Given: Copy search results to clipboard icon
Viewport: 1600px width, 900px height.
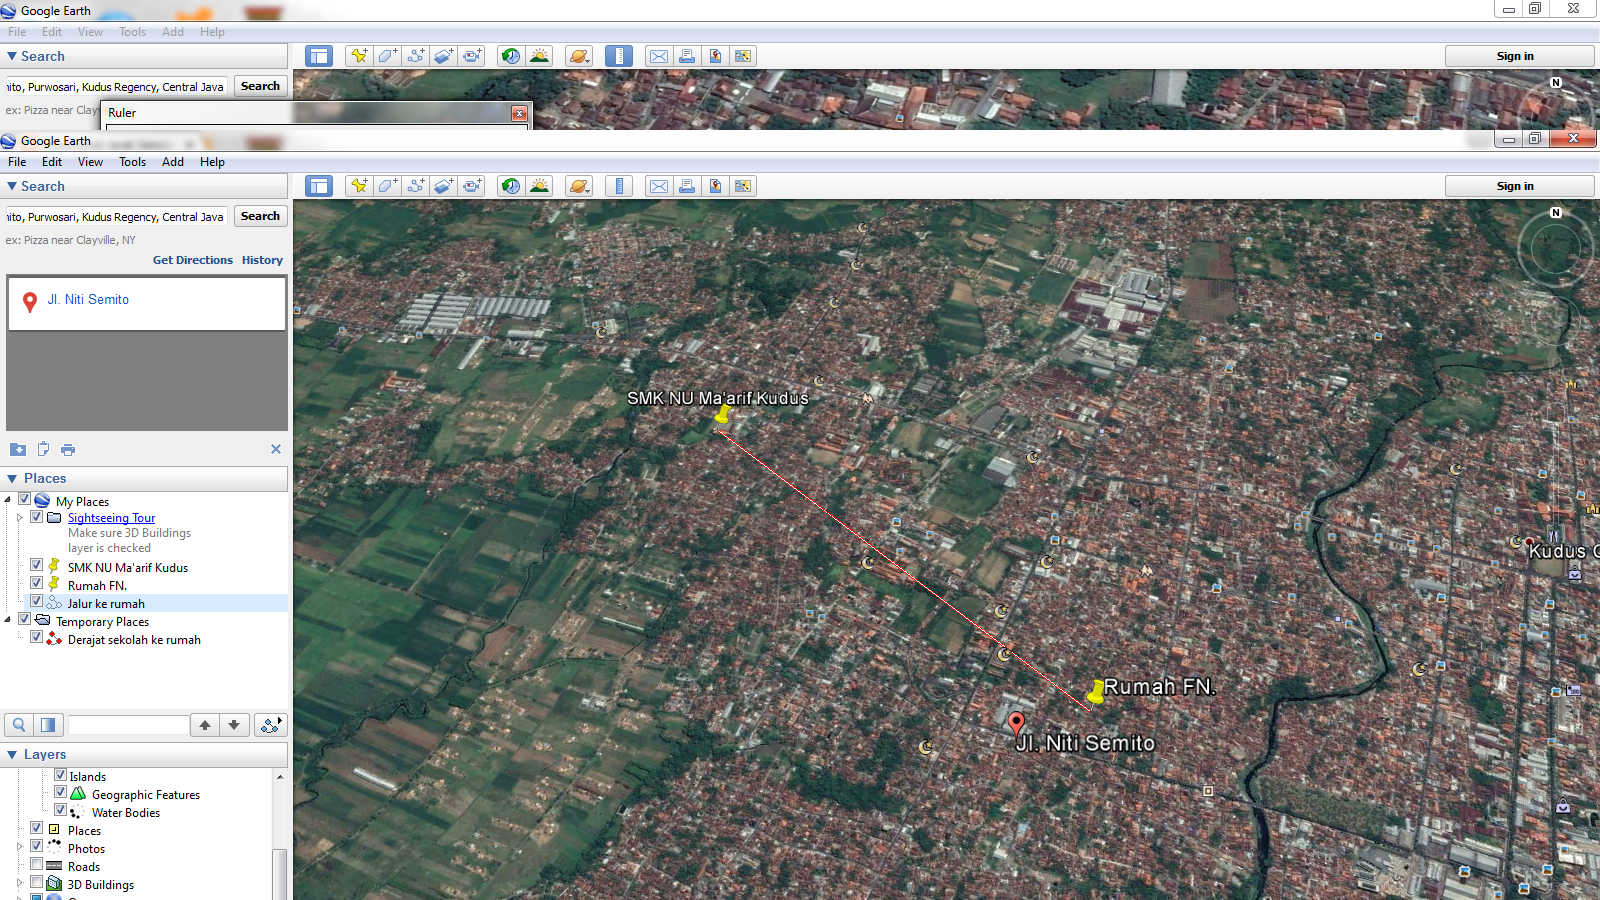Looking at the screenshot, I should [43, 450].
